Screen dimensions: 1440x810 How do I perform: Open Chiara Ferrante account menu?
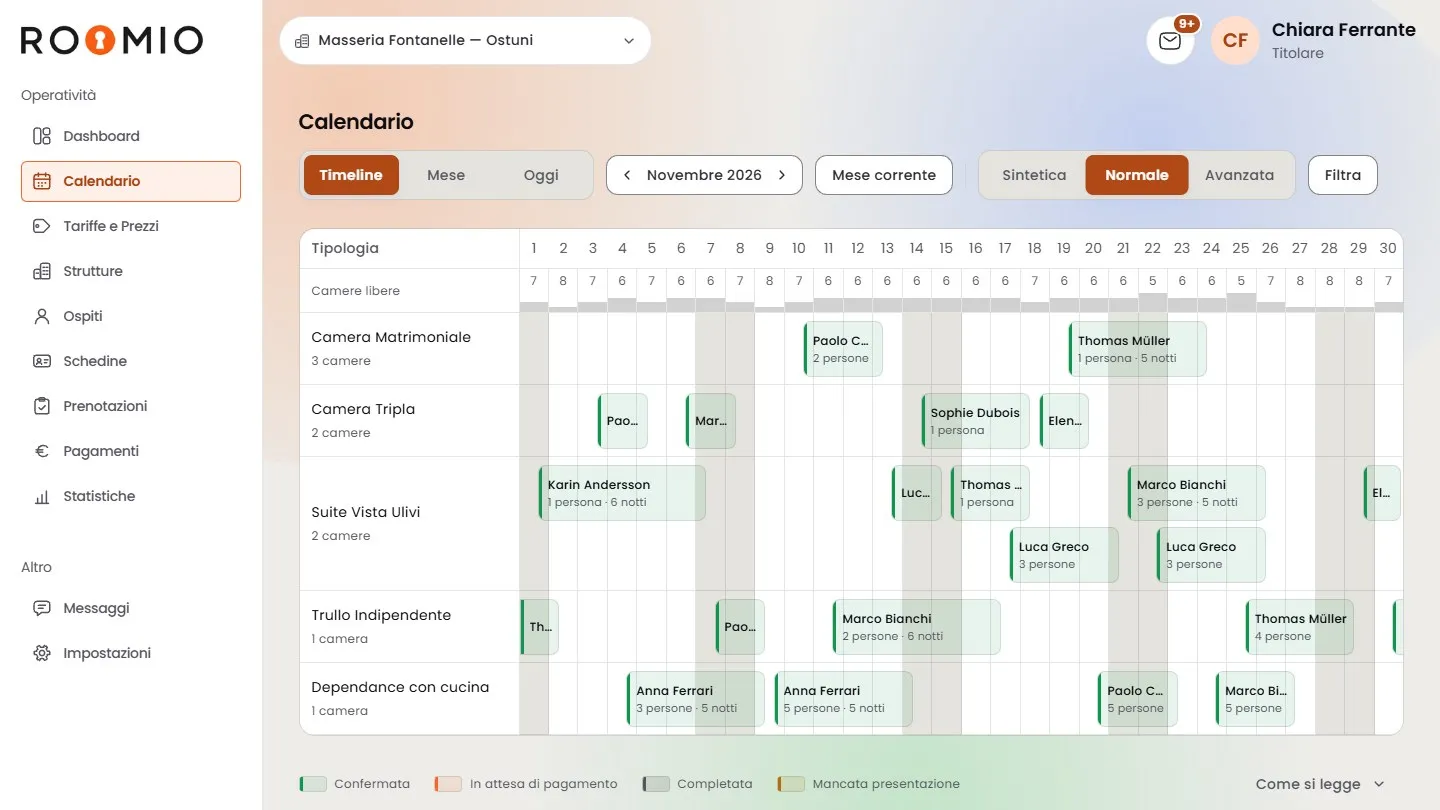tap(1343, 41)
